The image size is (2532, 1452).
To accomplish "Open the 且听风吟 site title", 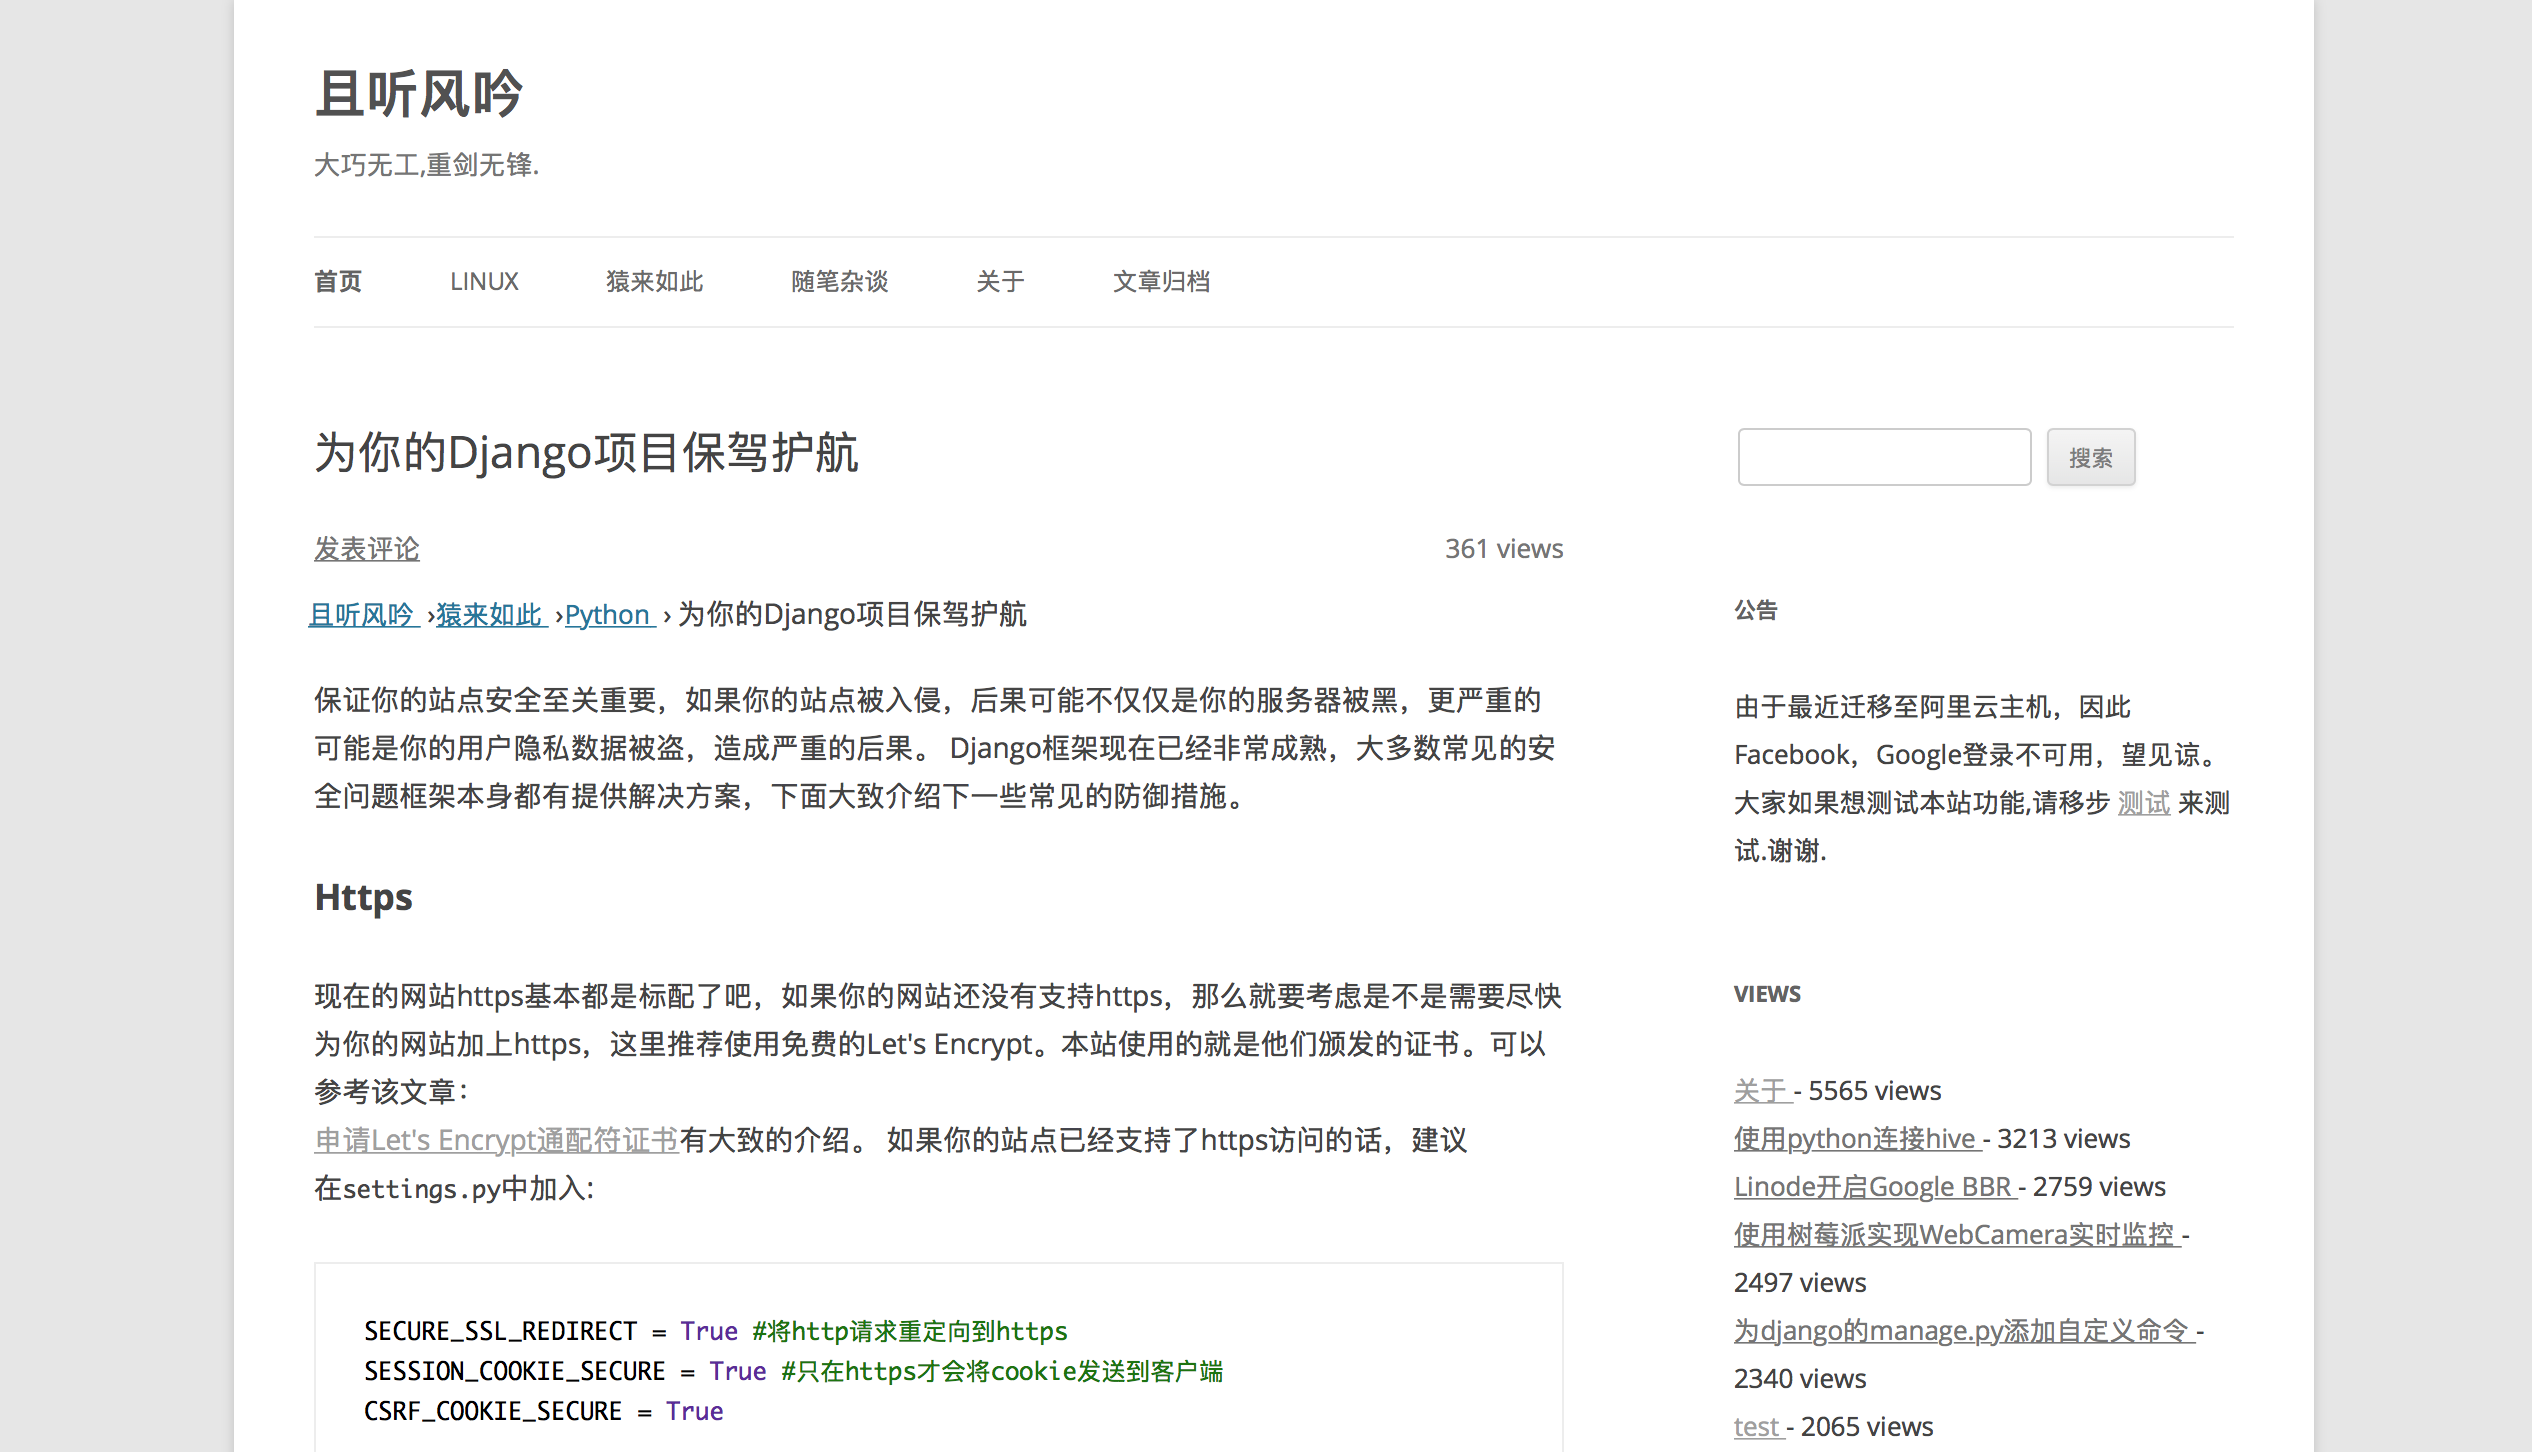I will pyautogui.click(x=418, y=94).
